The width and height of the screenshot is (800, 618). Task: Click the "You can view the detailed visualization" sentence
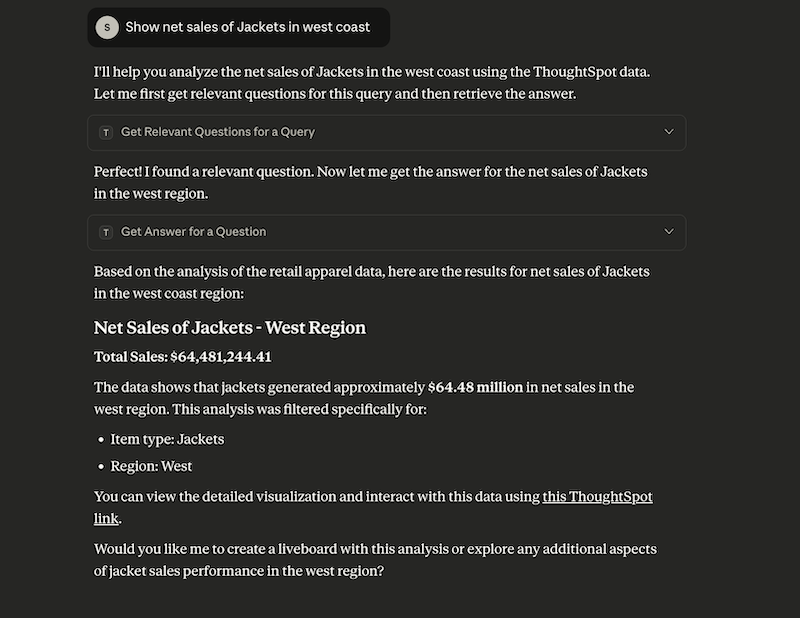coord(318,497)
